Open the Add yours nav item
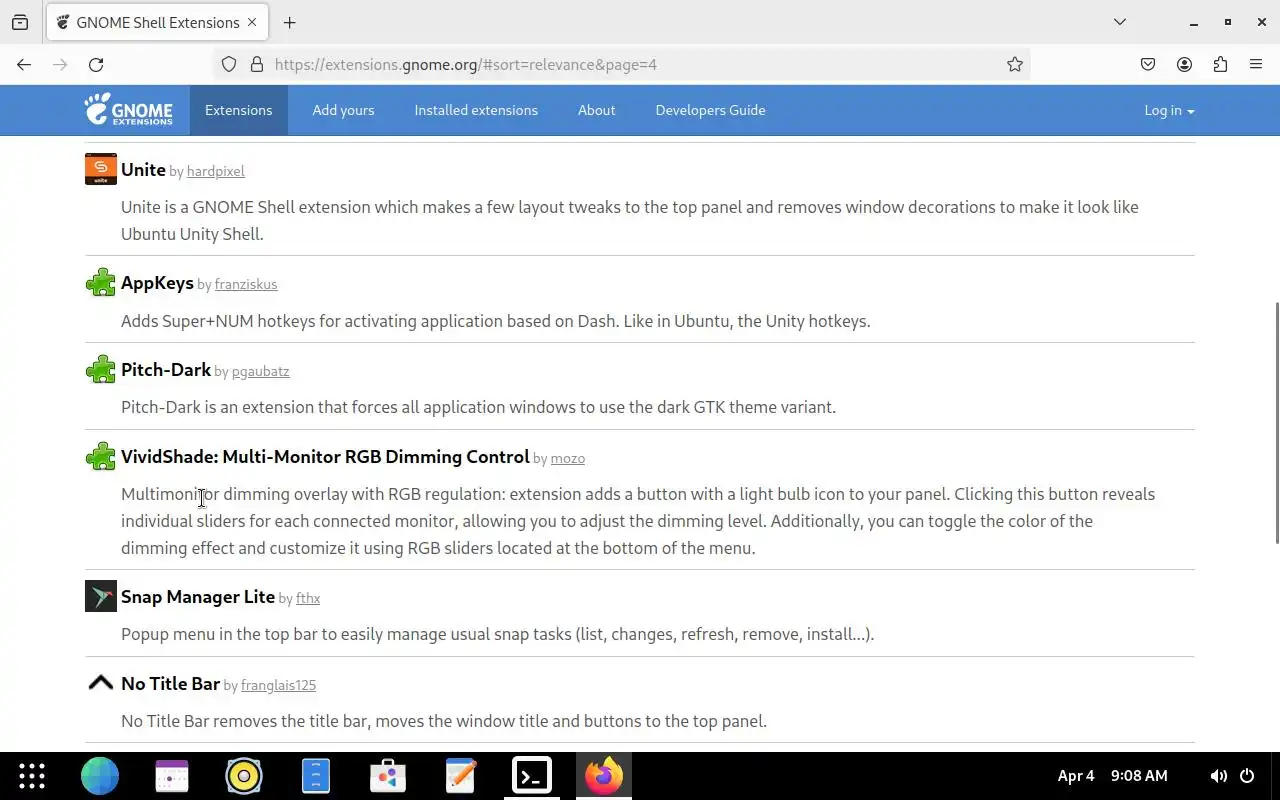The width and height of the screenshot is (1280, 800). coord(343,110)
